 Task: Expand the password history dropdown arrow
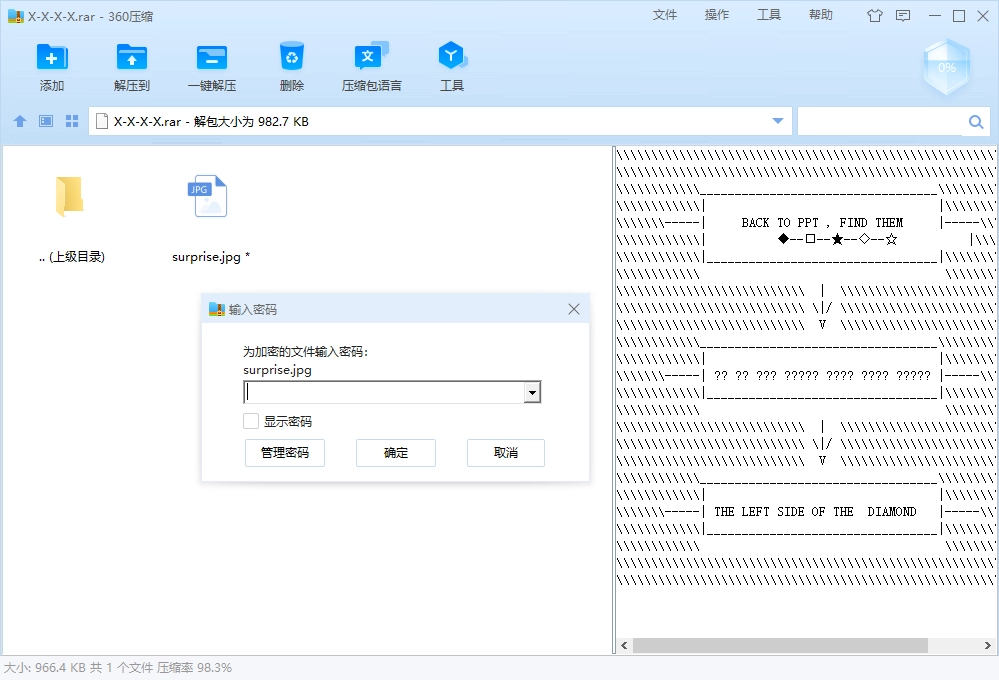point(532,393)
